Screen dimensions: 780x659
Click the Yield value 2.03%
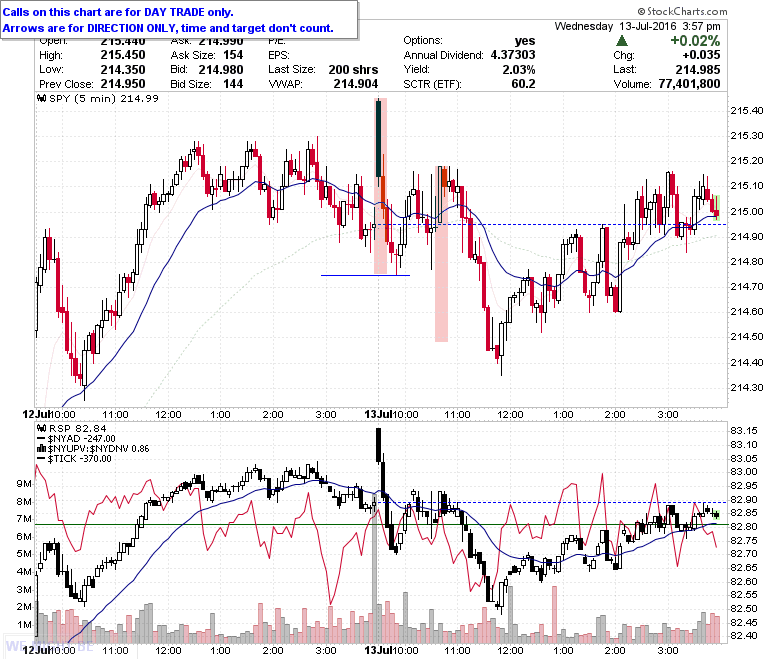519,70
